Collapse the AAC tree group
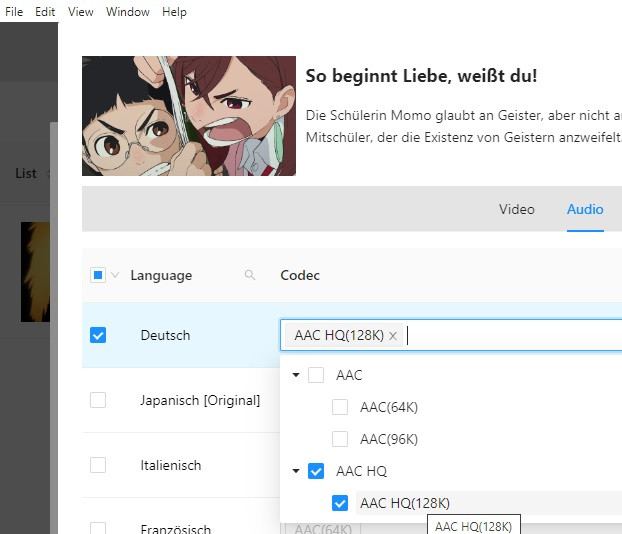The height and width of the screenshot is (534, 622). [x=296, y=376]
